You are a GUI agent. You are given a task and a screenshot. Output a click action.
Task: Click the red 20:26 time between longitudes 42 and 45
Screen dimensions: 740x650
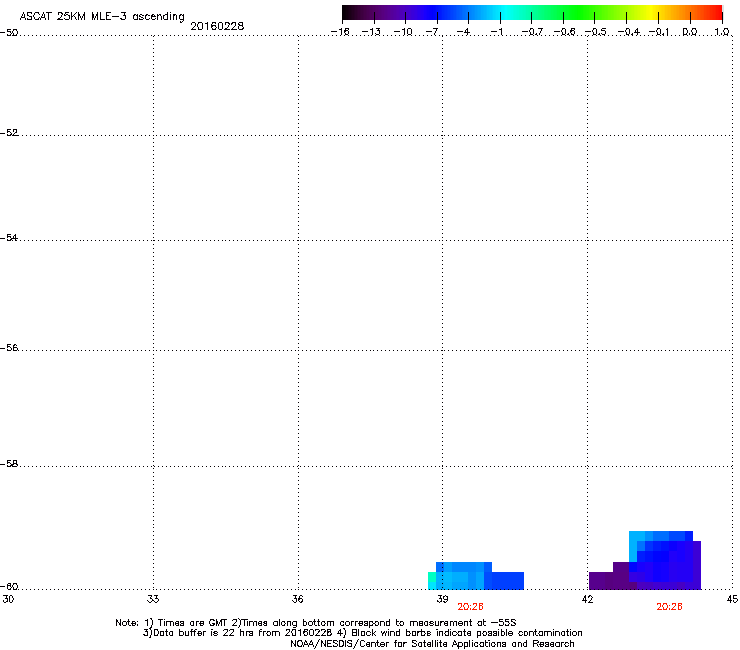pos(669,607)
